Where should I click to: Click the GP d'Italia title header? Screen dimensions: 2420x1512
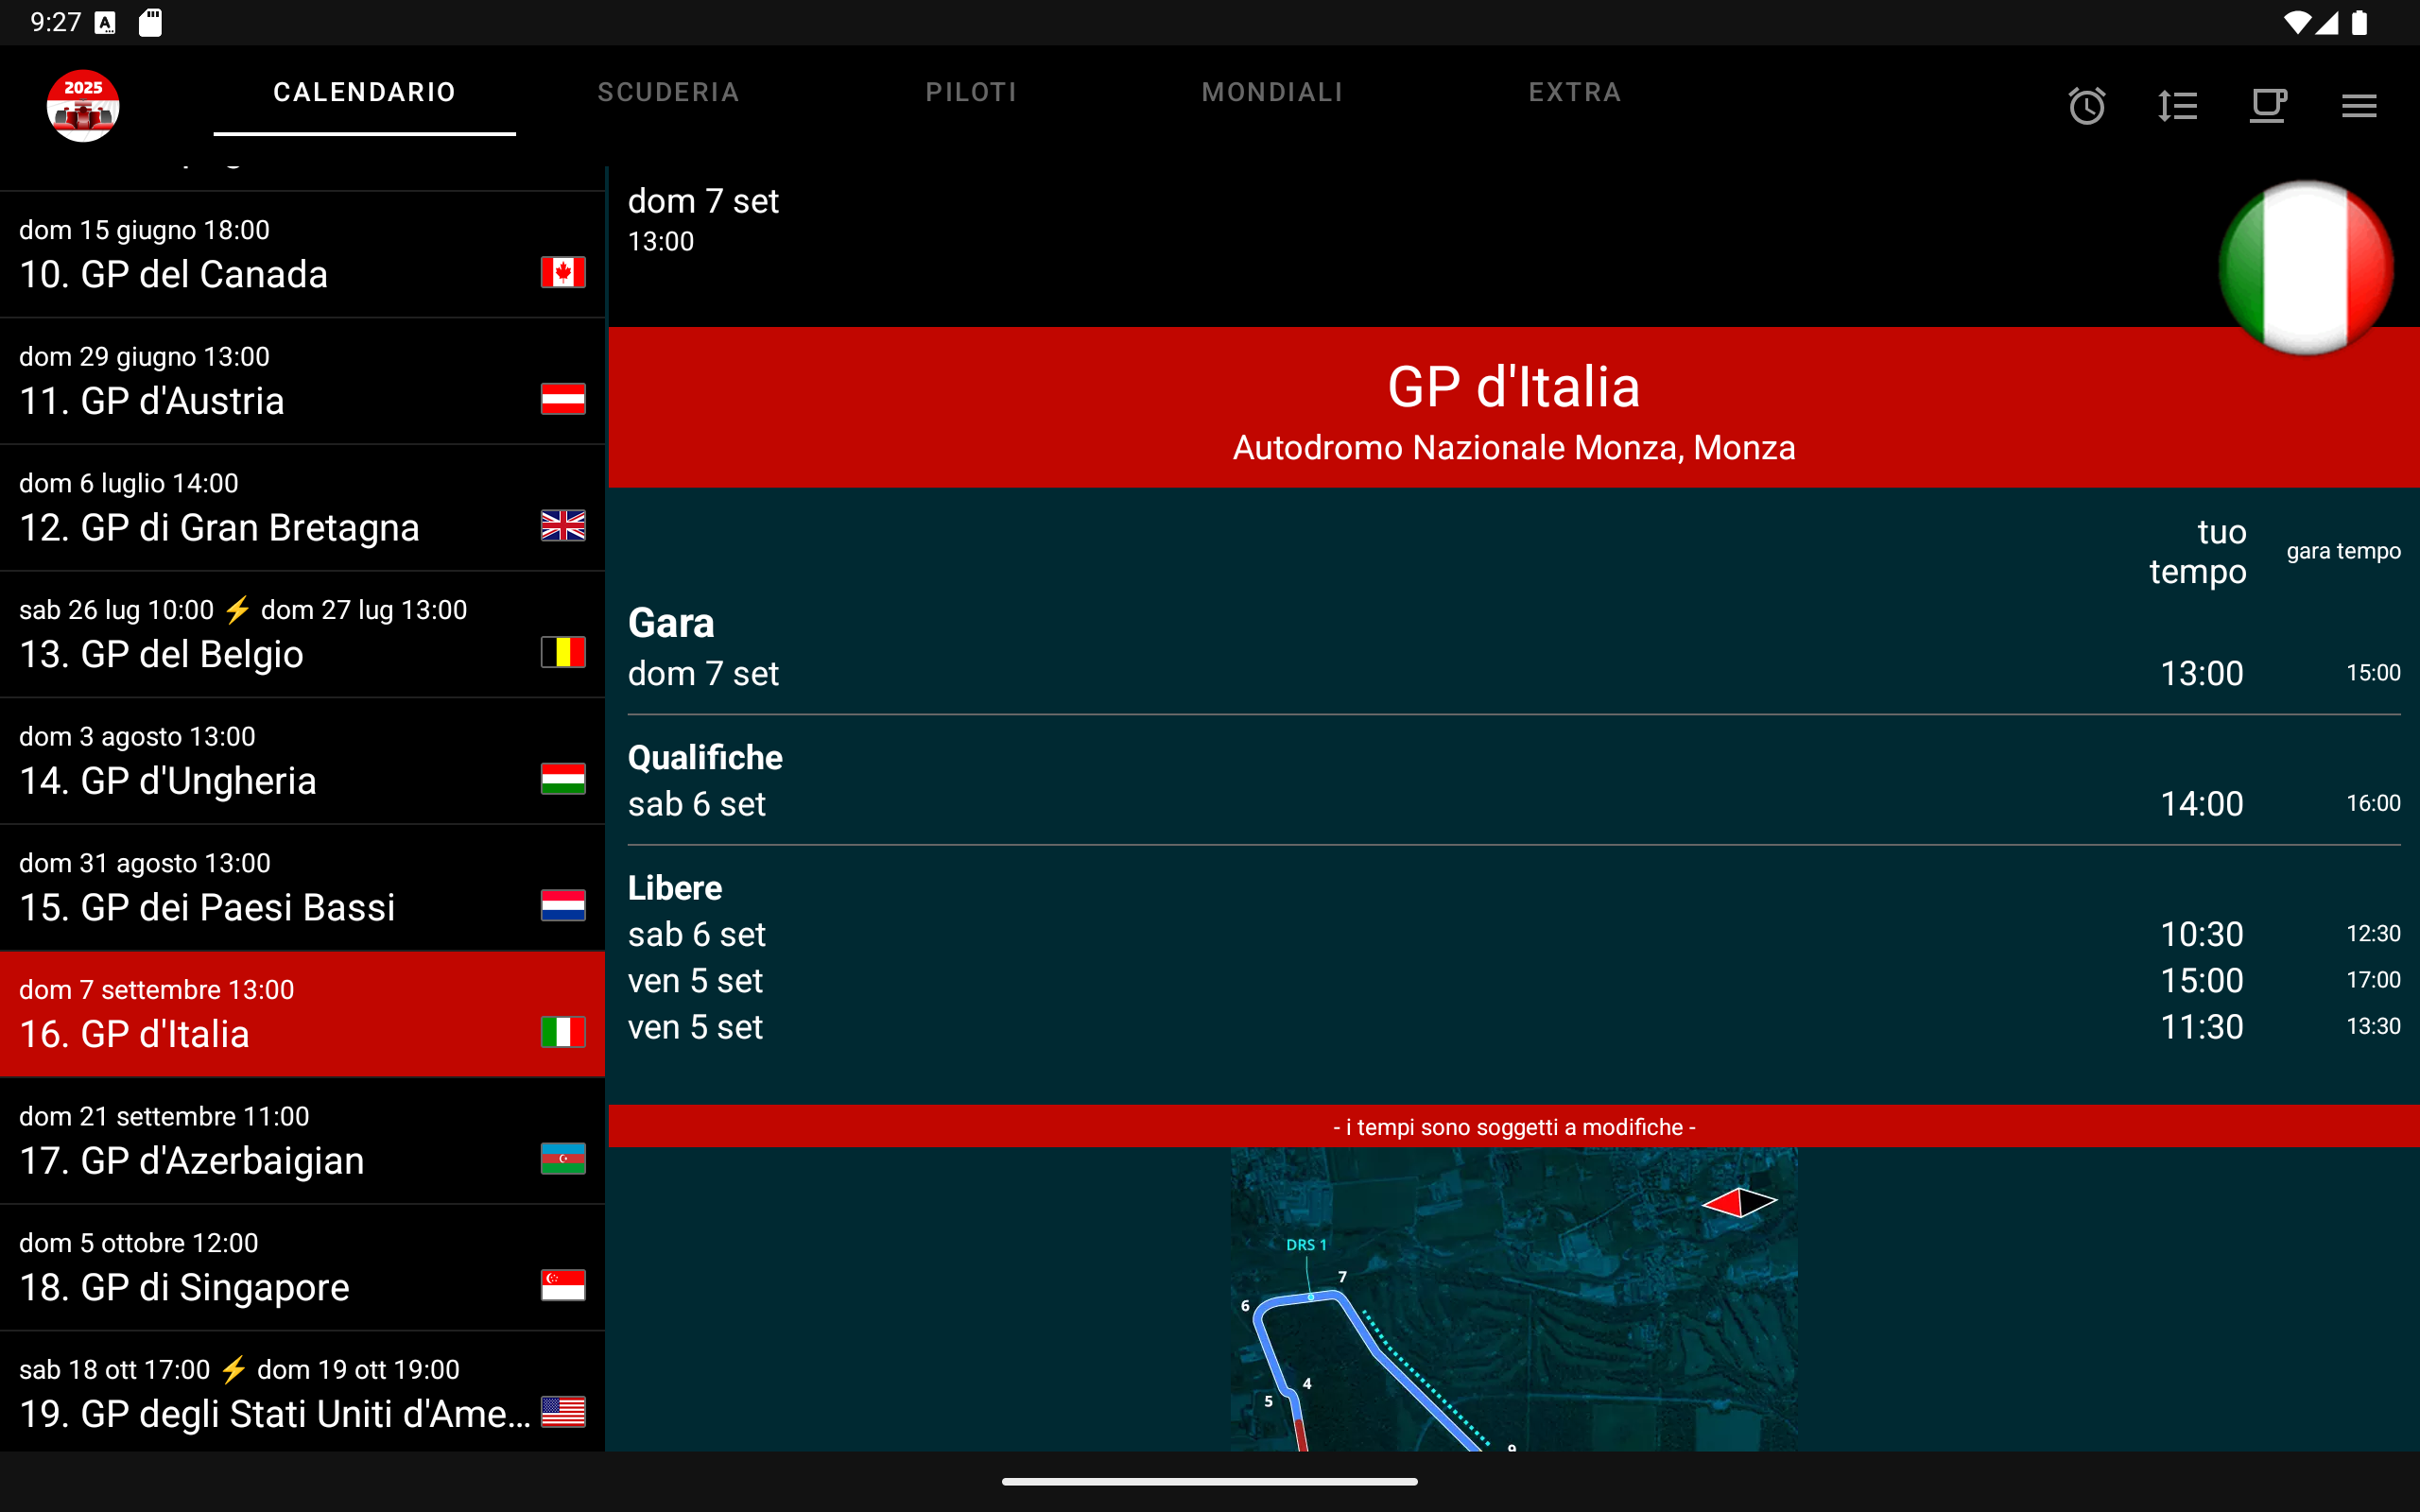click(1513, 388)
